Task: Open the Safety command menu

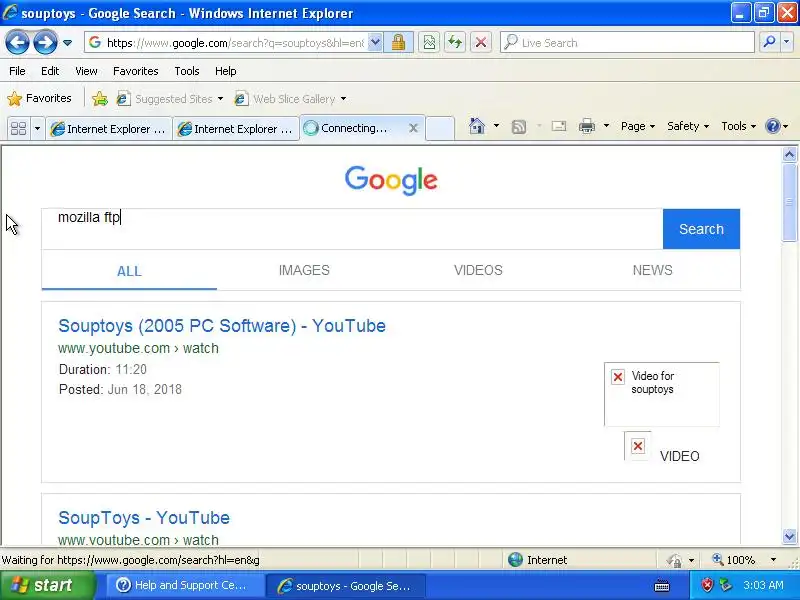Action: pos(688,126)
